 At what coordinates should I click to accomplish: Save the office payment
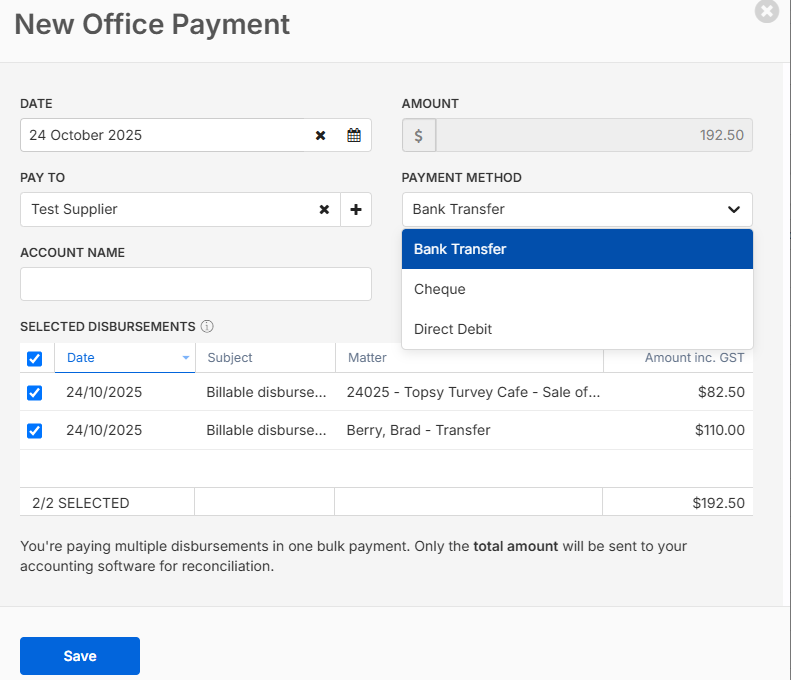(x=80, y=656)
